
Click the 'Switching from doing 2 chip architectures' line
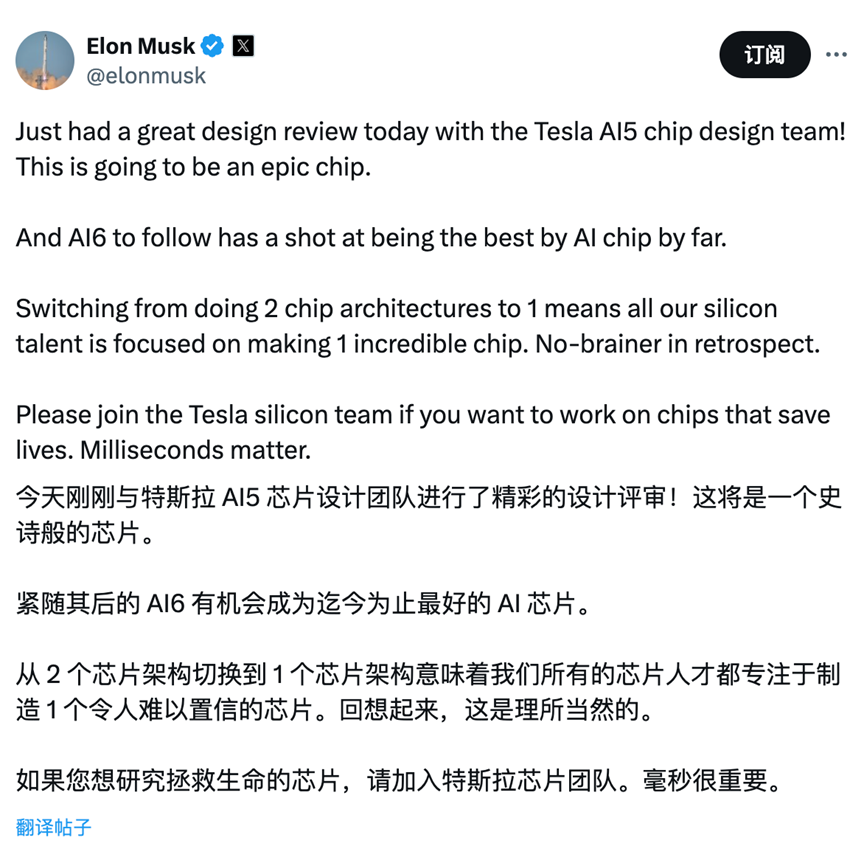tap(396, 309)
